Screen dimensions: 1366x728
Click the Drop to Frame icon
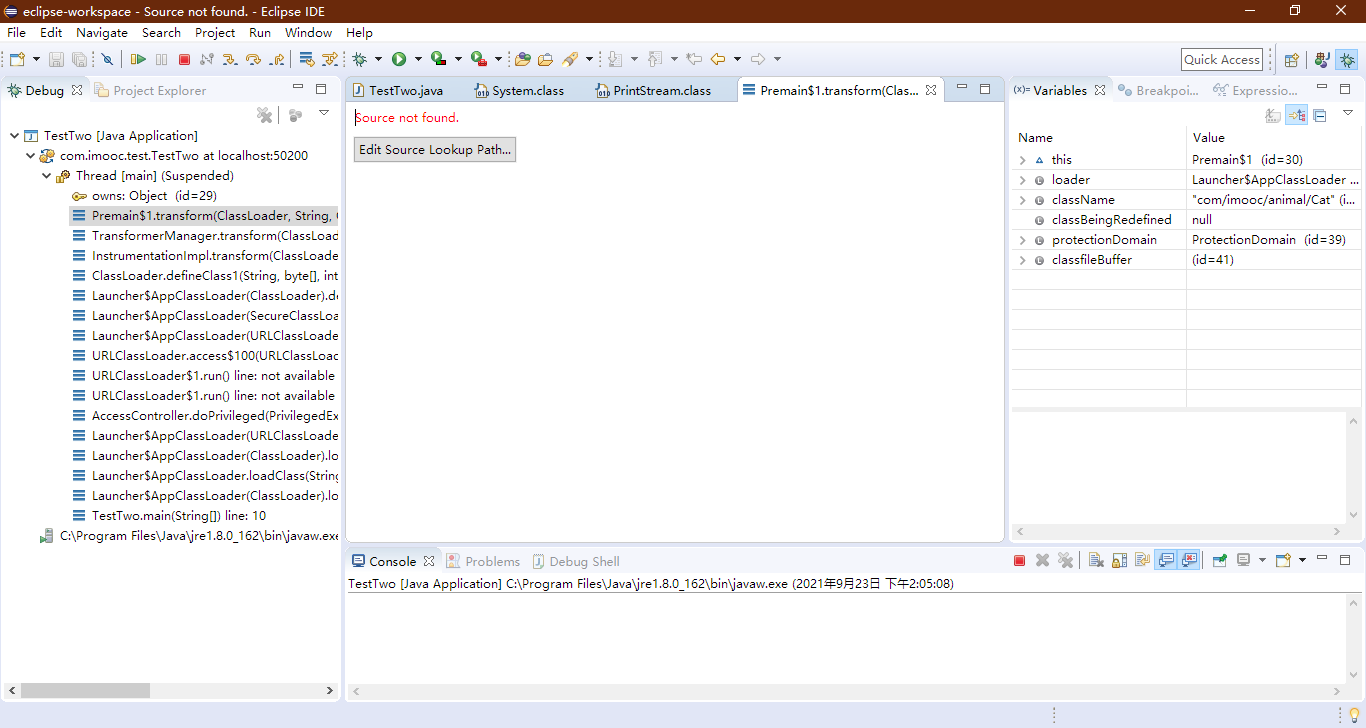[x=307, y=60]
